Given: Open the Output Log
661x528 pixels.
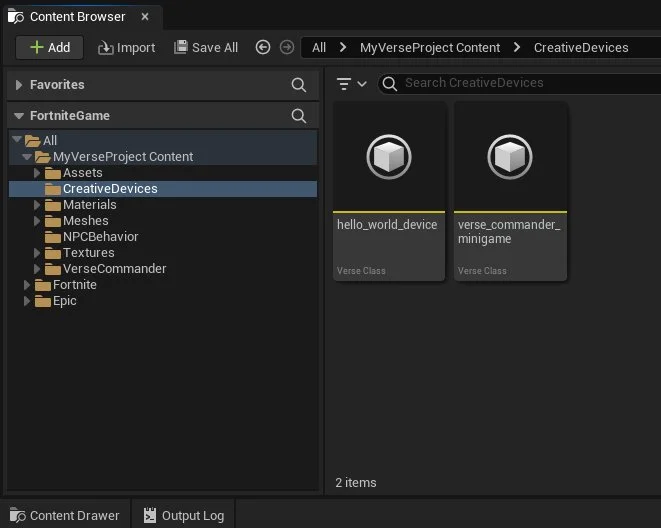Looking at the screenshot, I should click(184, 515).
